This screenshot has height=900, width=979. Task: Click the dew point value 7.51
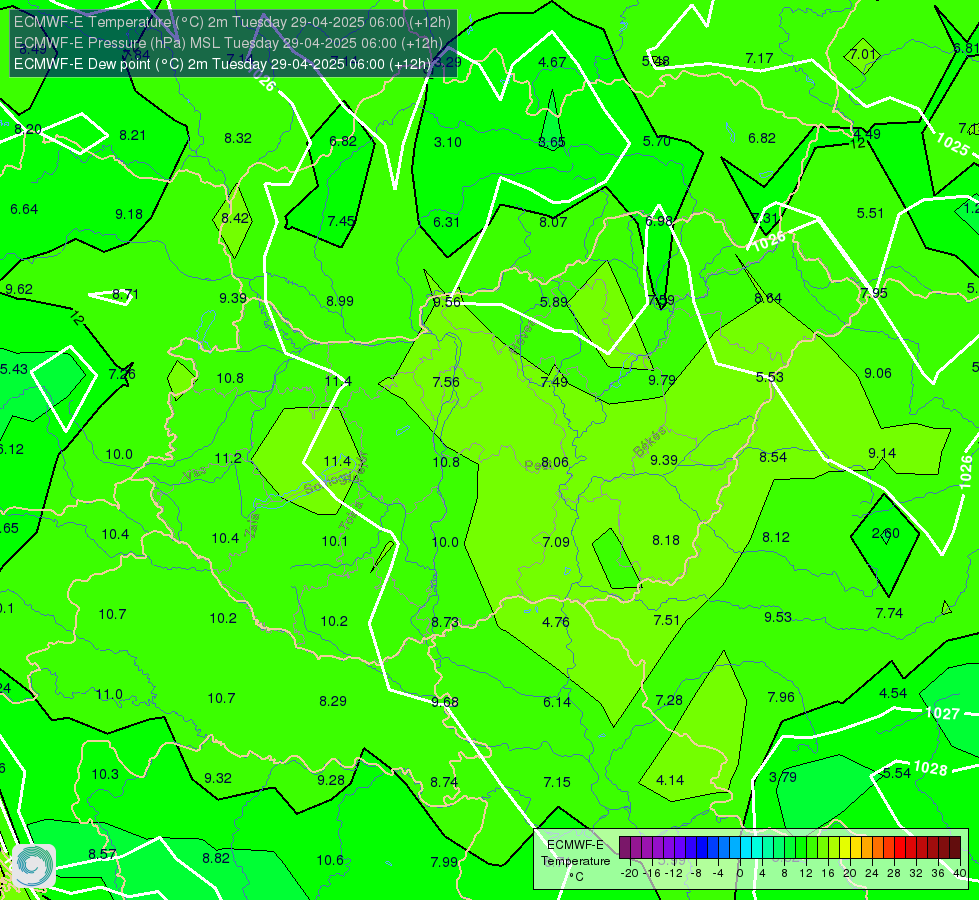[x=666, y=620]
